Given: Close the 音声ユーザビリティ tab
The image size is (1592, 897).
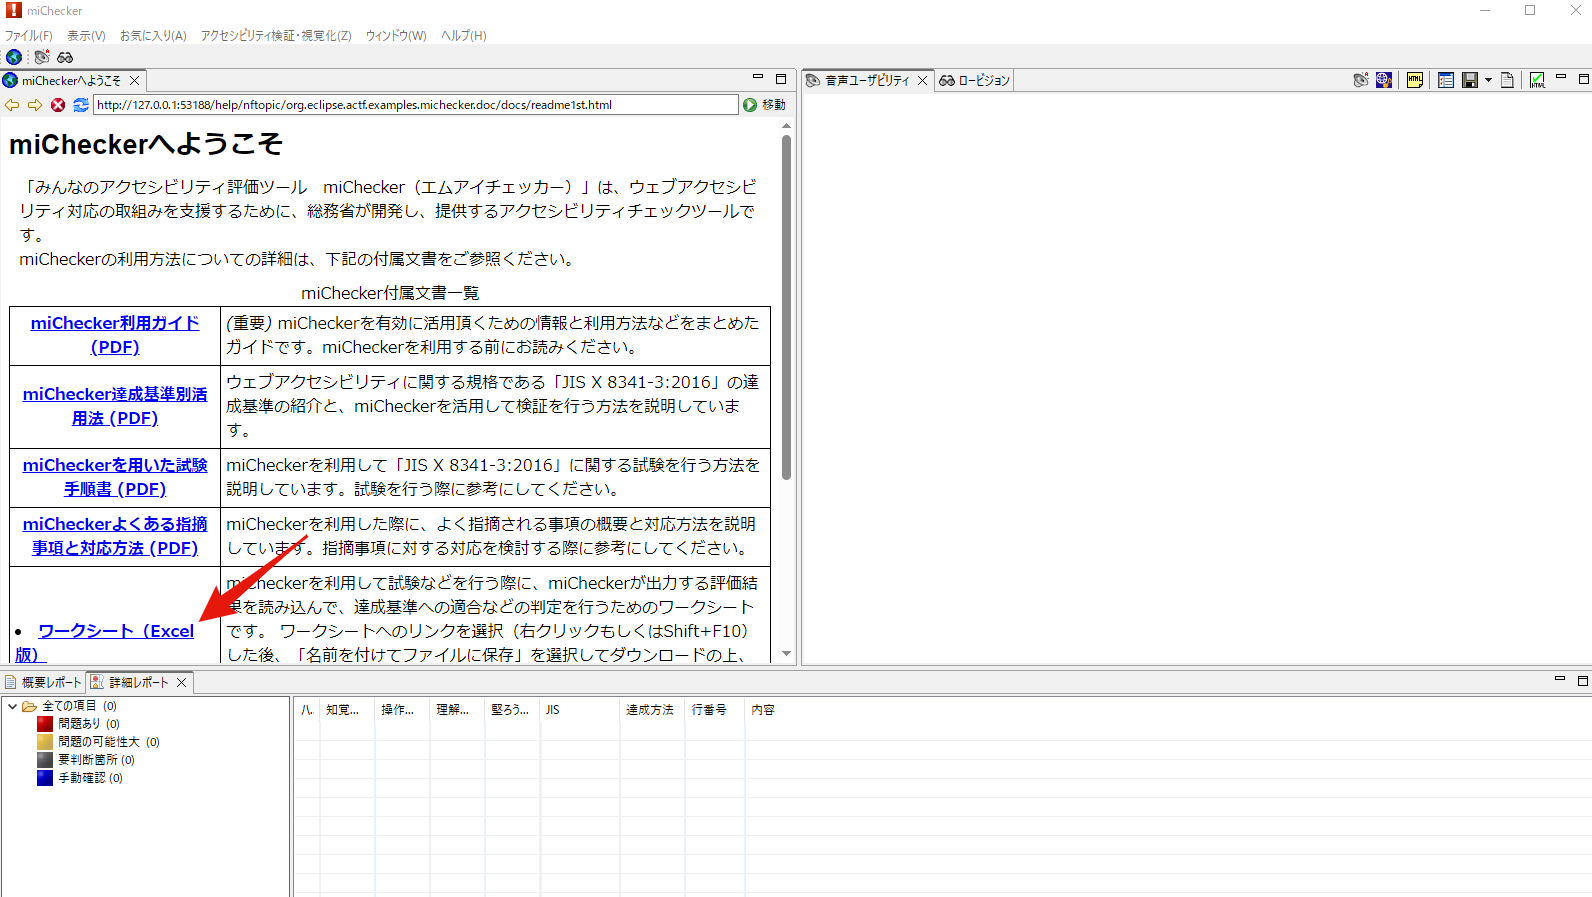Looking at the screenshot, I should pyautogui.click(x=922, y=81).
